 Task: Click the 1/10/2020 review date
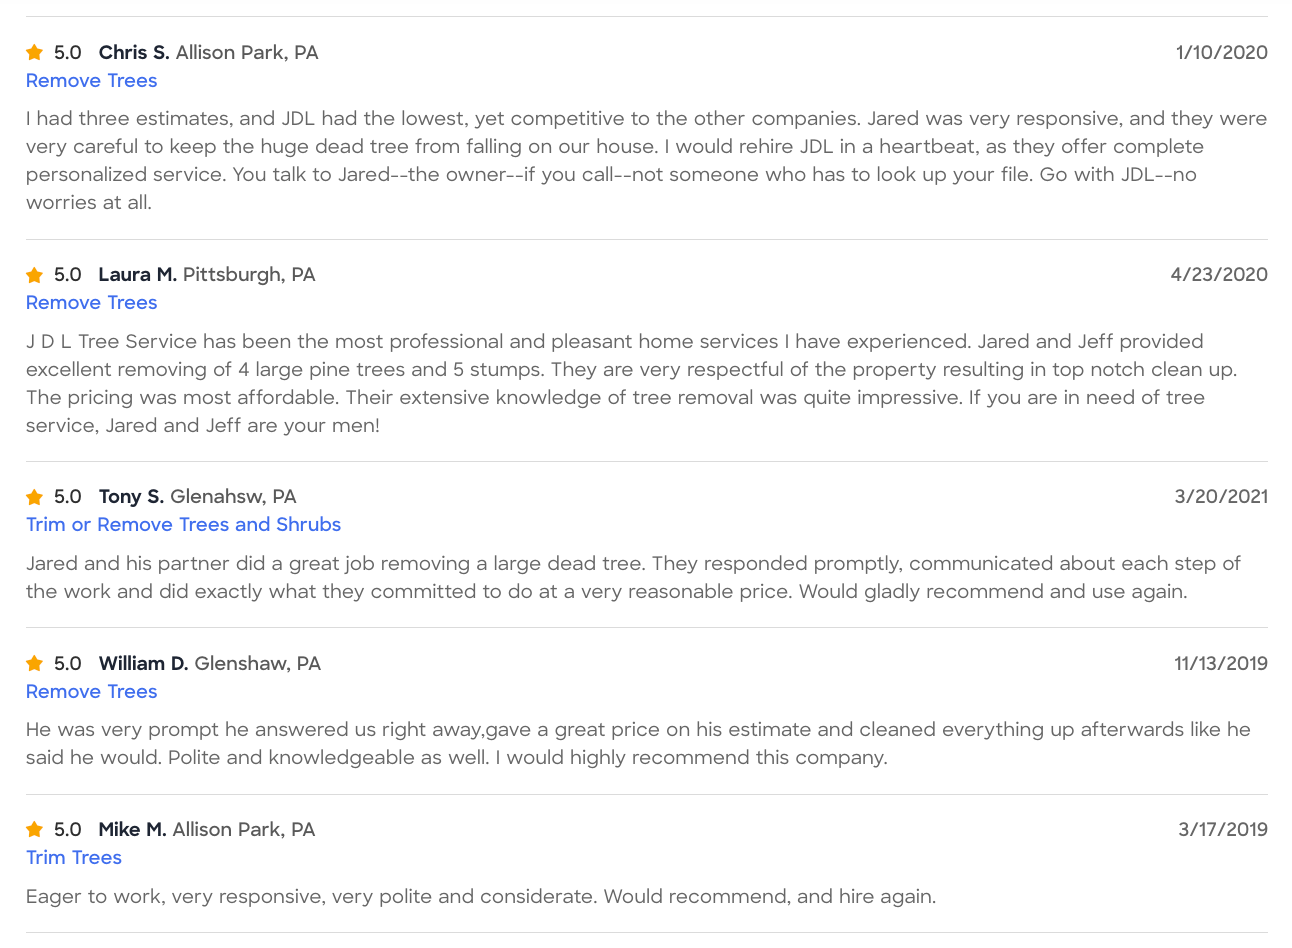[1222, 52]
